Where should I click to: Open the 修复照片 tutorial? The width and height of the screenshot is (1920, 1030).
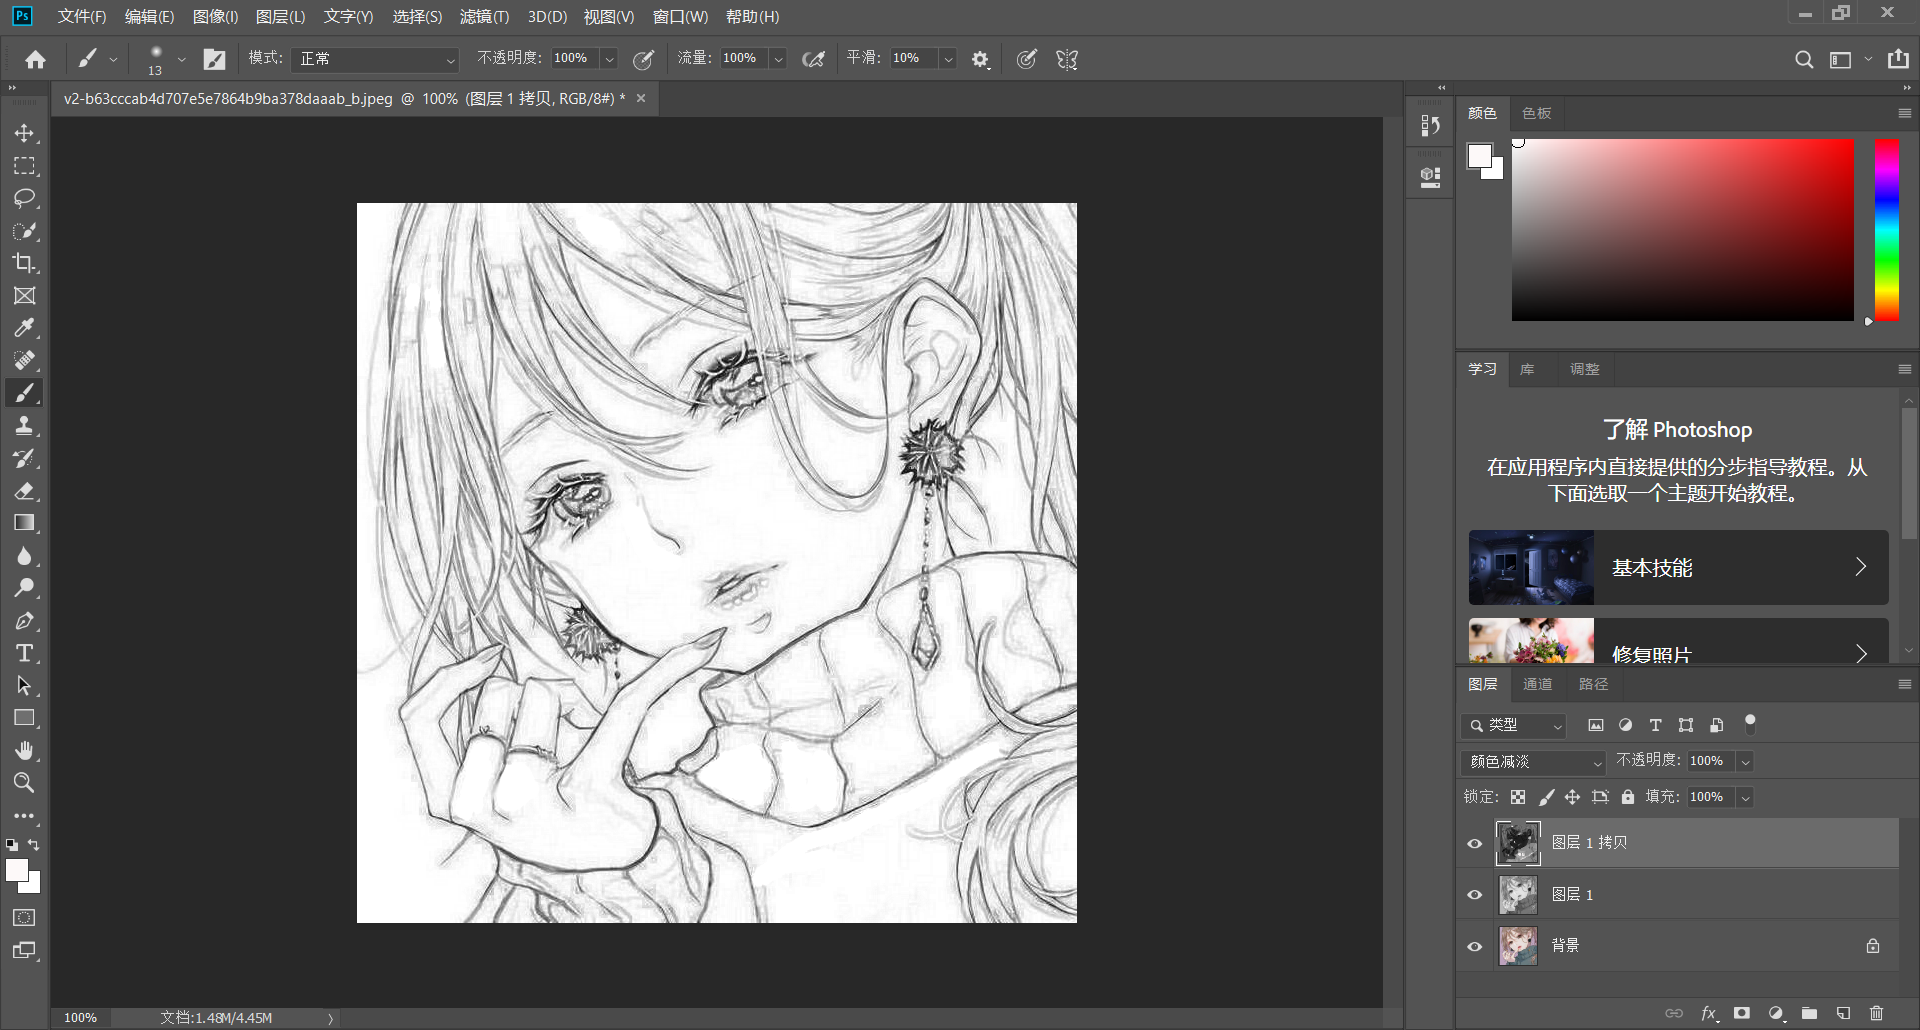coord(1678,641)
